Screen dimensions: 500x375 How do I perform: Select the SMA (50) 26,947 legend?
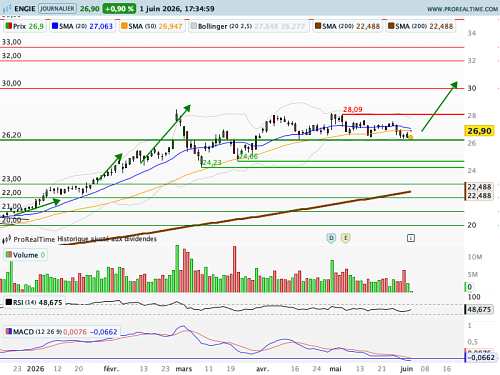[x=152, y=26]
